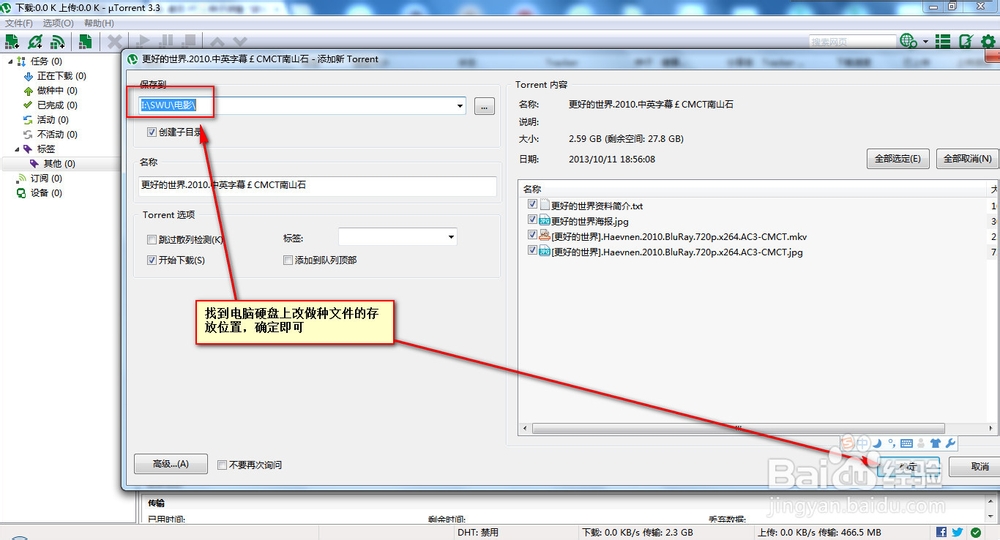The height and width of the screenshot is (540, 1000).
Task: Click the 全部取消(N) button
Action: click(x=967, y=159)
